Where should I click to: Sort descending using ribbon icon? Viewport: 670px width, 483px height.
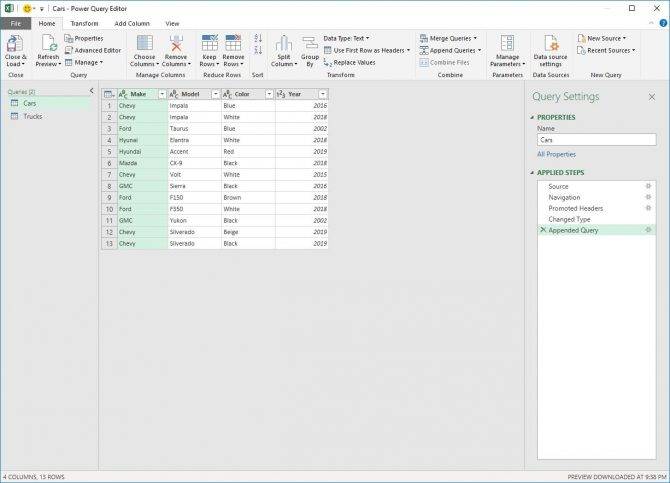click(258, 50)
